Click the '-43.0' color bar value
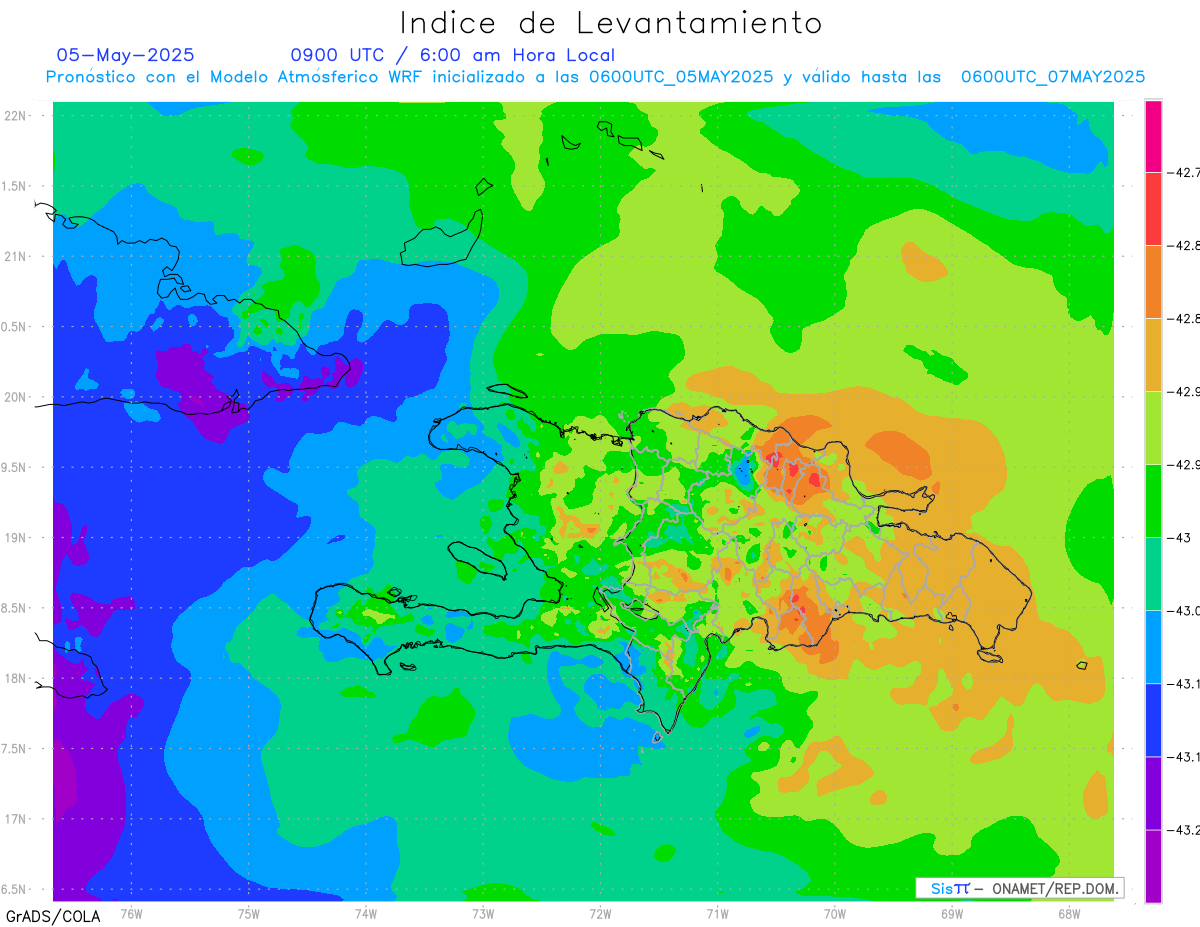This screenshot has height=927, width=1200. point(1185,611)
